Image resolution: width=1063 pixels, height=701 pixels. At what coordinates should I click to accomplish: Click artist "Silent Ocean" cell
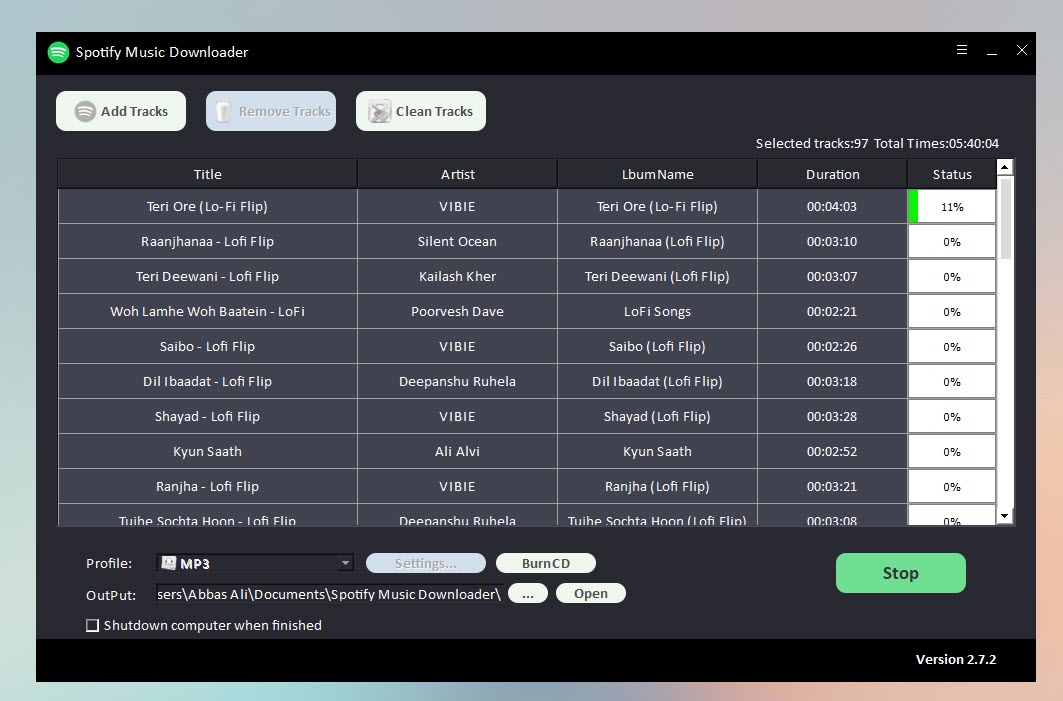458,241
